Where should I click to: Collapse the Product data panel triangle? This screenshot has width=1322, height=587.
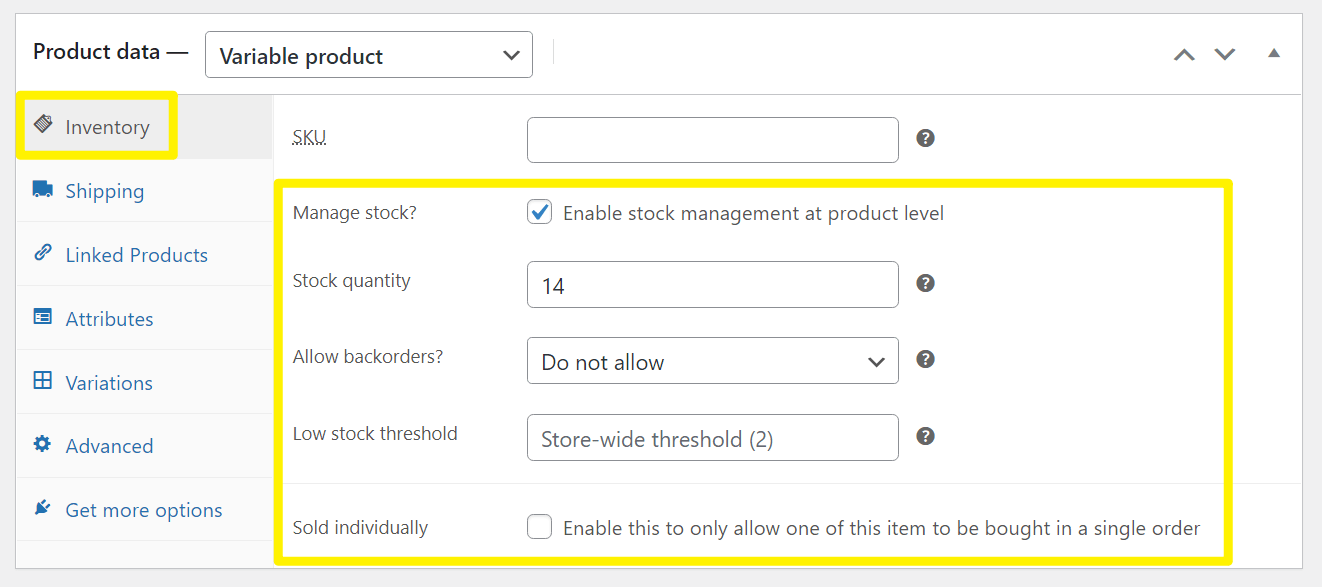click(1274, 53)
